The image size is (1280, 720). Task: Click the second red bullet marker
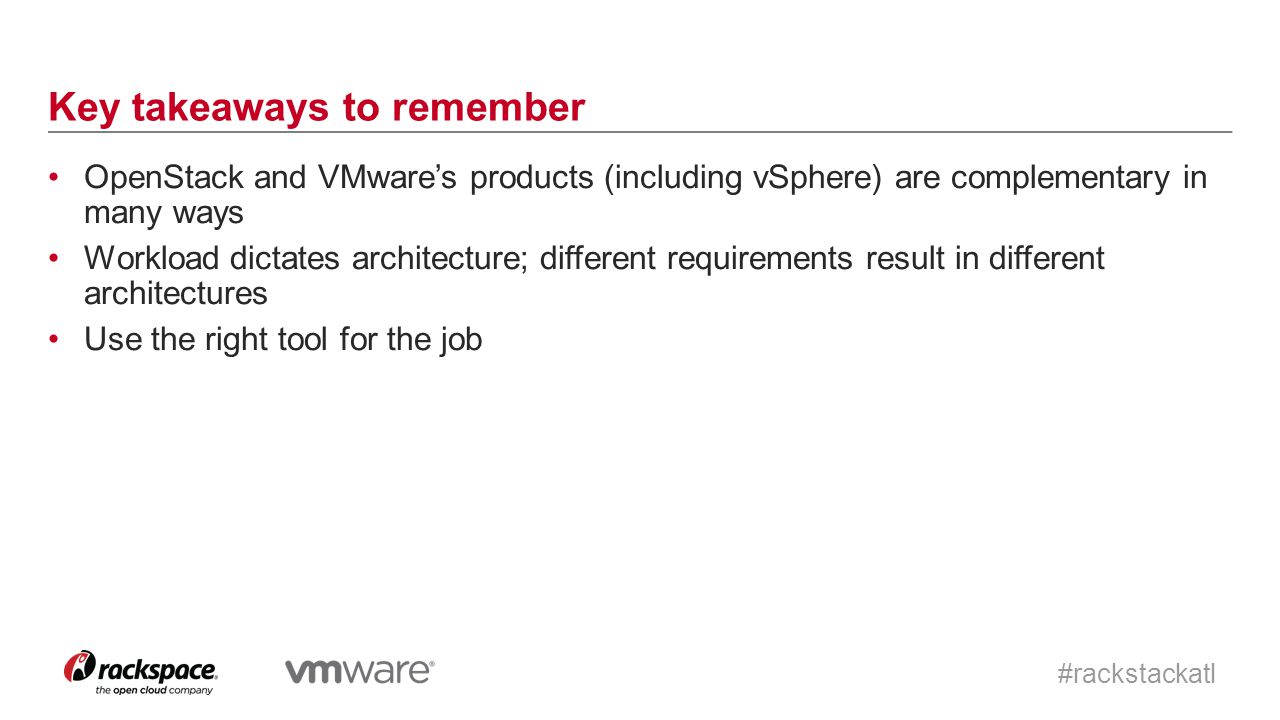click(x=54, y=259)
